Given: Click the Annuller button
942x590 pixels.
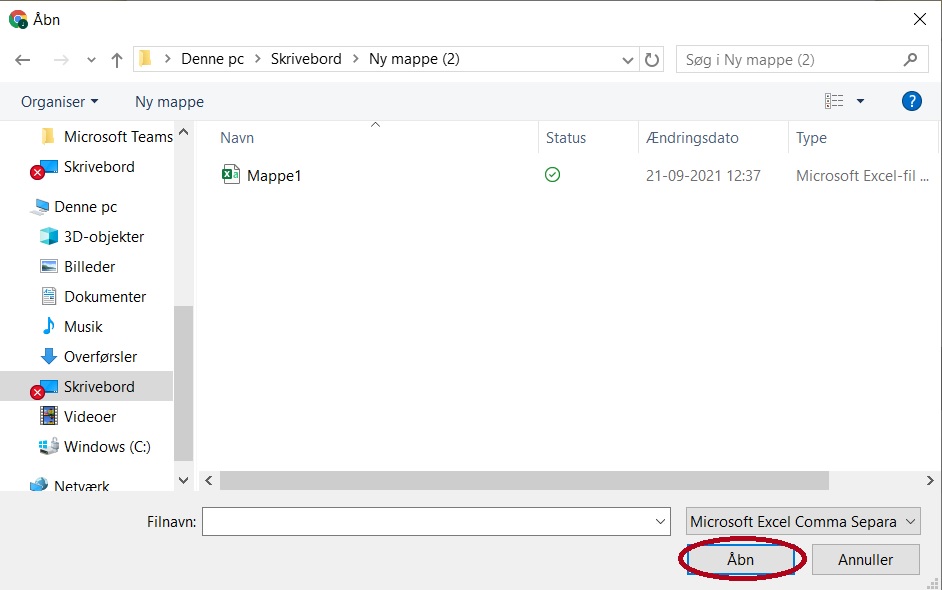Looking at the screenshot, I should (x=865, y=560).
